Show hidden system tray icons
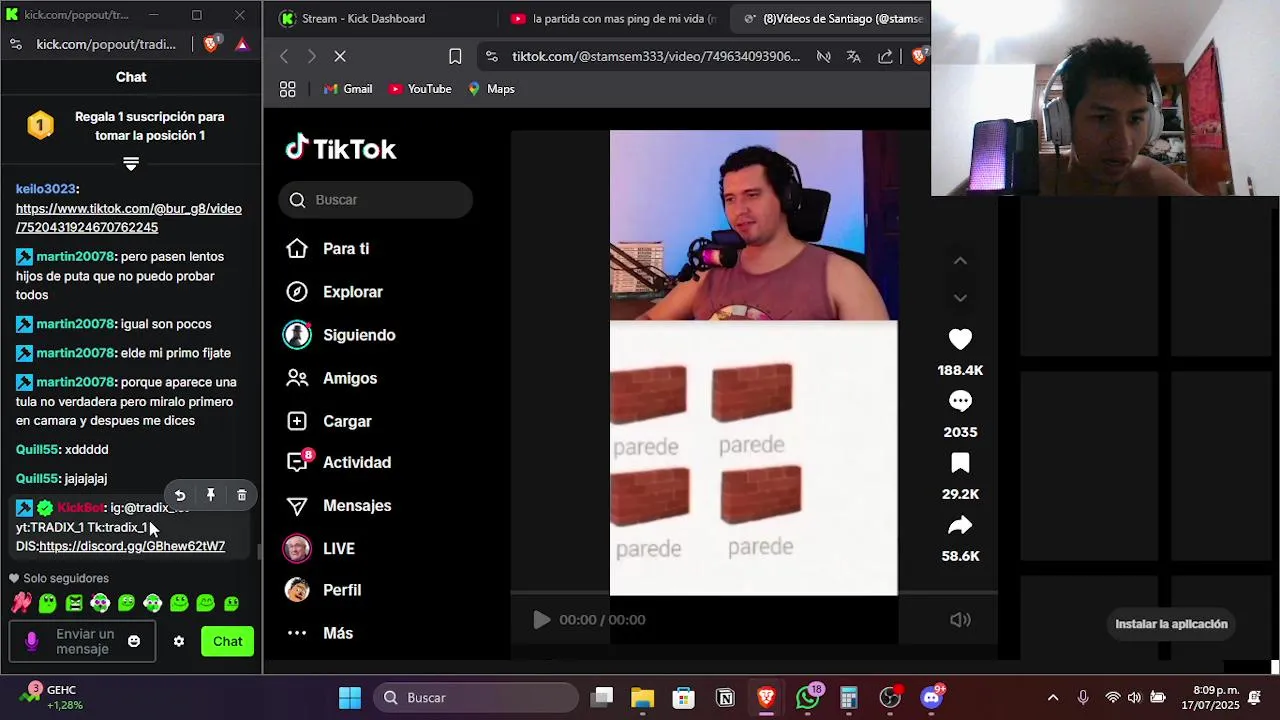The image size is (1280, 720). [x=1052, y=698]
